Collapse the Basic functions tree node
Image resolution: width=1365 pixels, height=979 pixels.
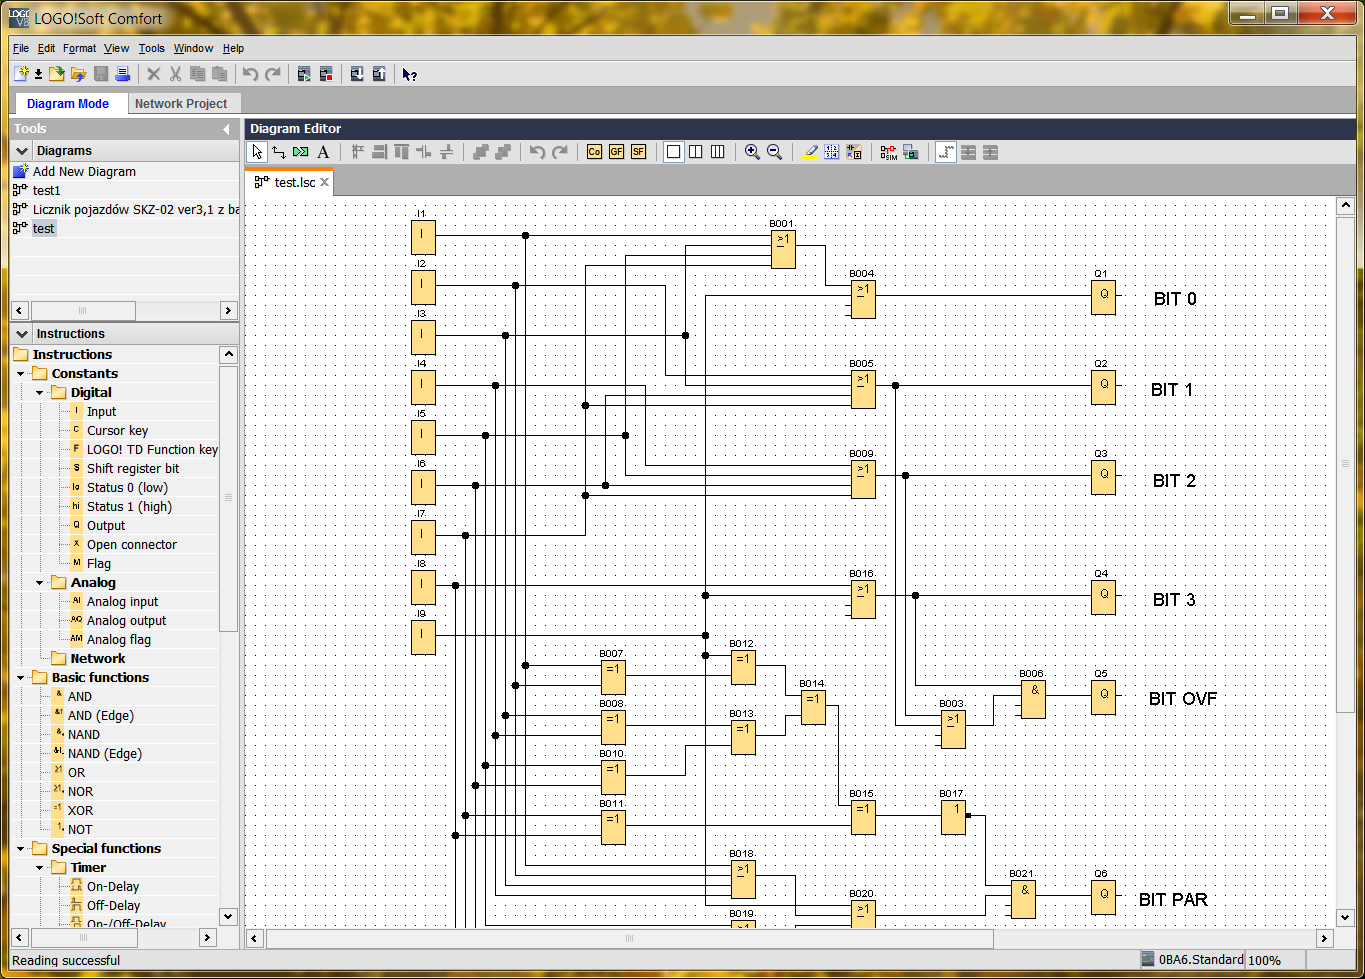(21, 678)
